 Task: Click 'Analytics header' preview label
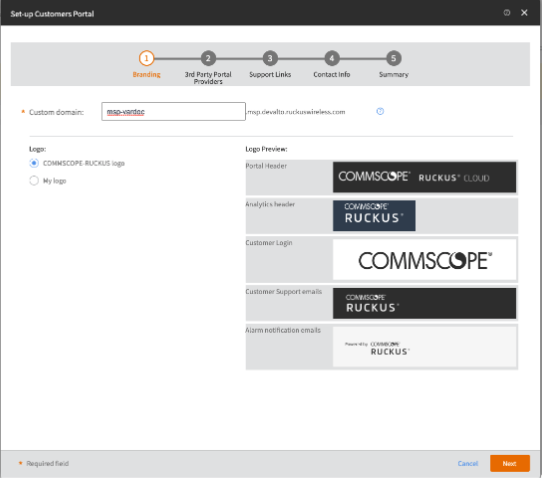(270, 204)
